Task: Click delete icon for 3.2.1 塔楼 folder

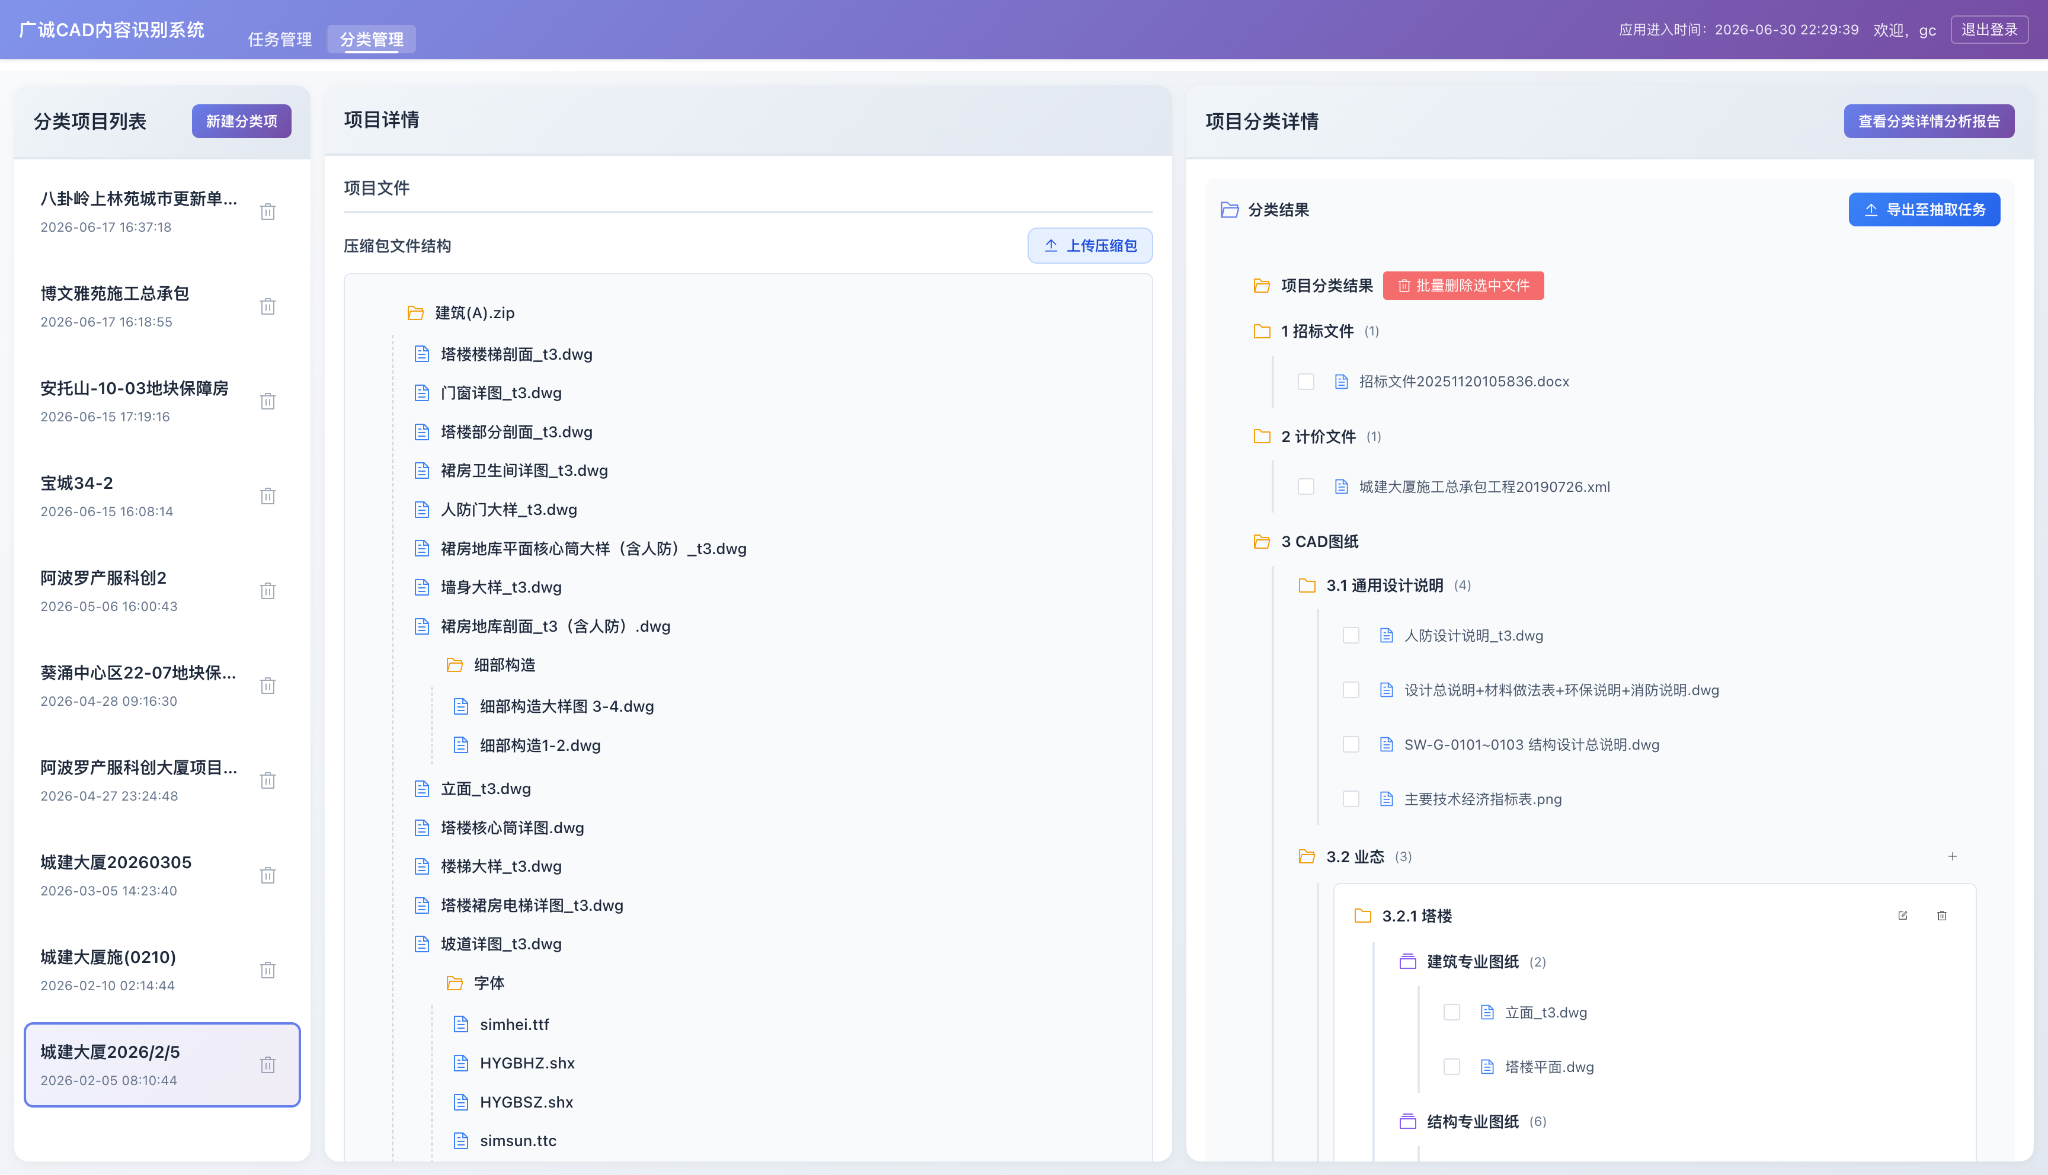Action: coord(1942,916)
